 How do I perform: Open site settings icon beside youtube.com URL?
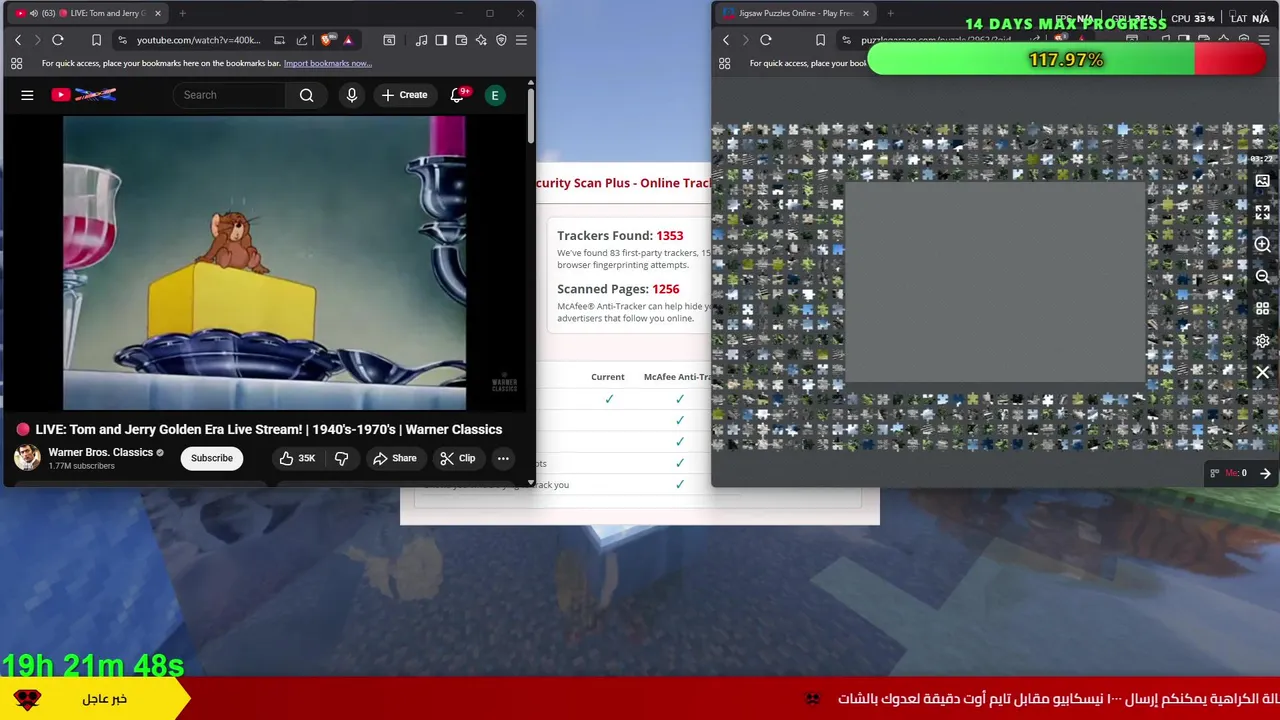point(122,40)
